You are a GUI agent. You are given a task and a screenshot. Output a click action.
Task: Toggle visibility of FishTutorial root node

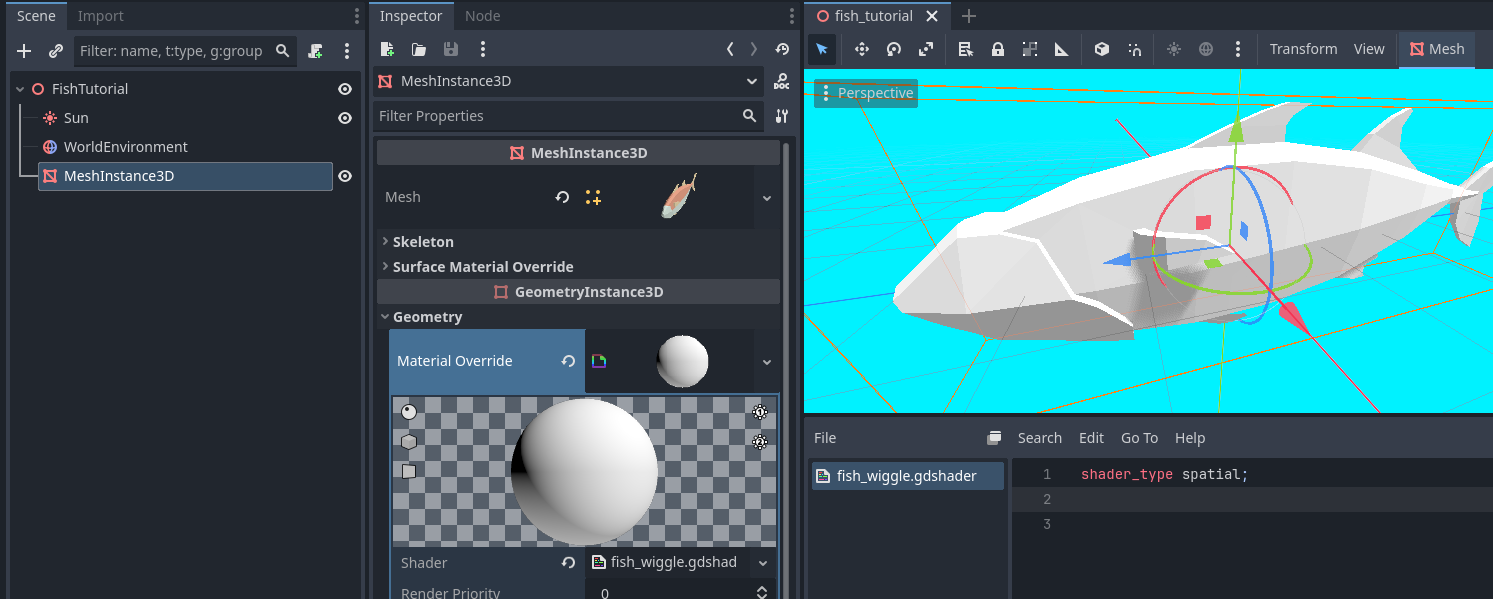(345, 89)
